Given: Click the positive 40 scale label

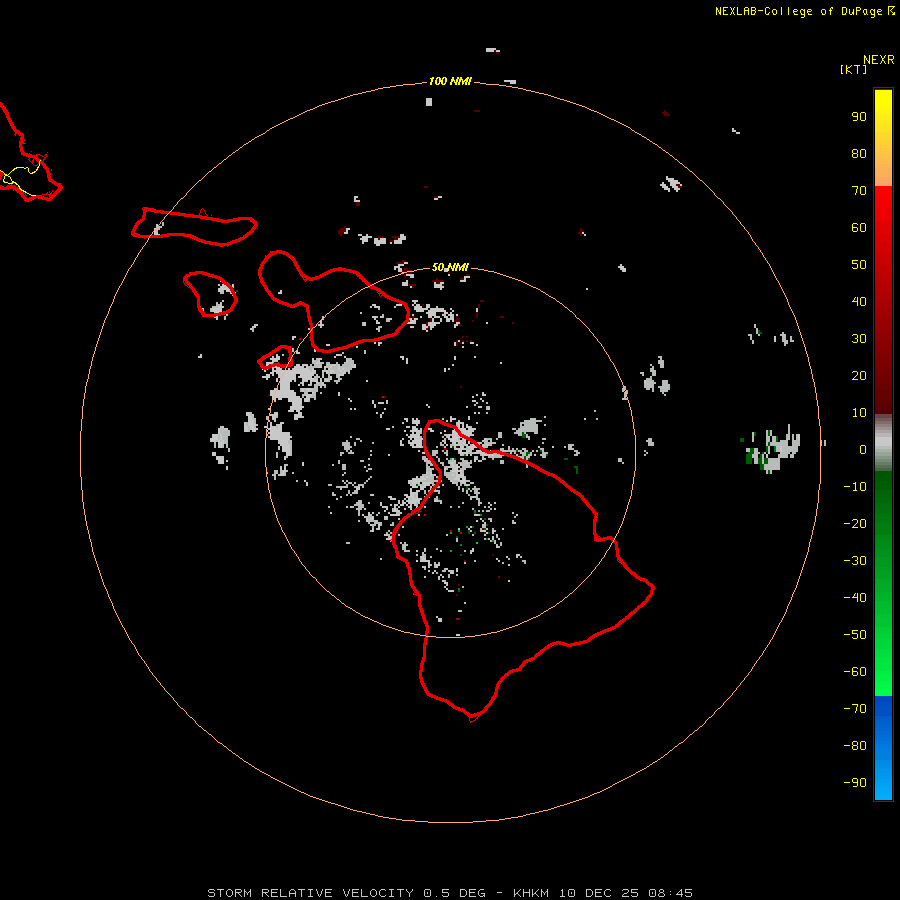Looking at the screenshot, I should (859, 301).
